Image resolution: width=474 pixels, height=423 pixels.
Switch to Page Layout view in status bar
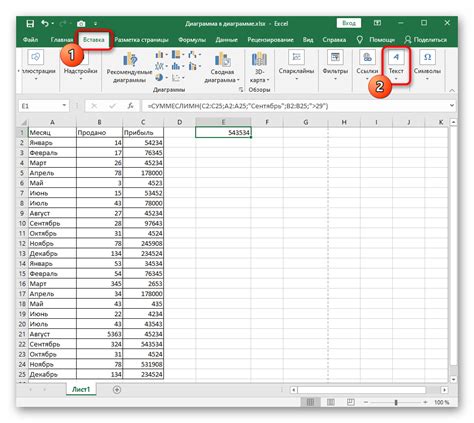click(x=331, y=402)
